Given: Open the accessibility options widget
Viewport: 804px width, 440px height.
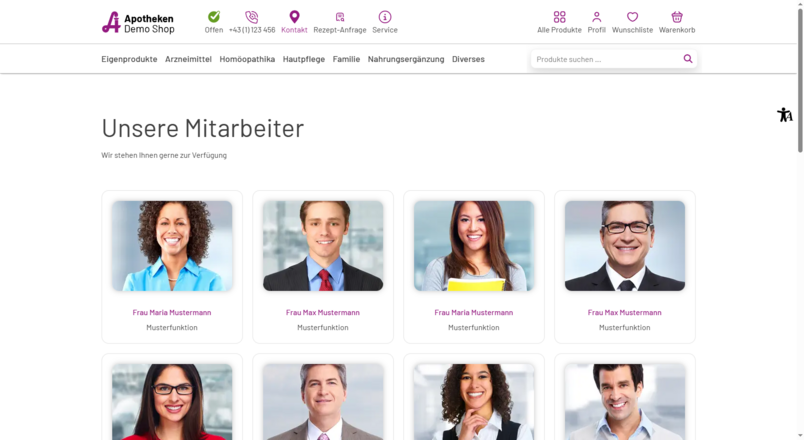Looking at the screenshot, I should click(x=785, y=114).
